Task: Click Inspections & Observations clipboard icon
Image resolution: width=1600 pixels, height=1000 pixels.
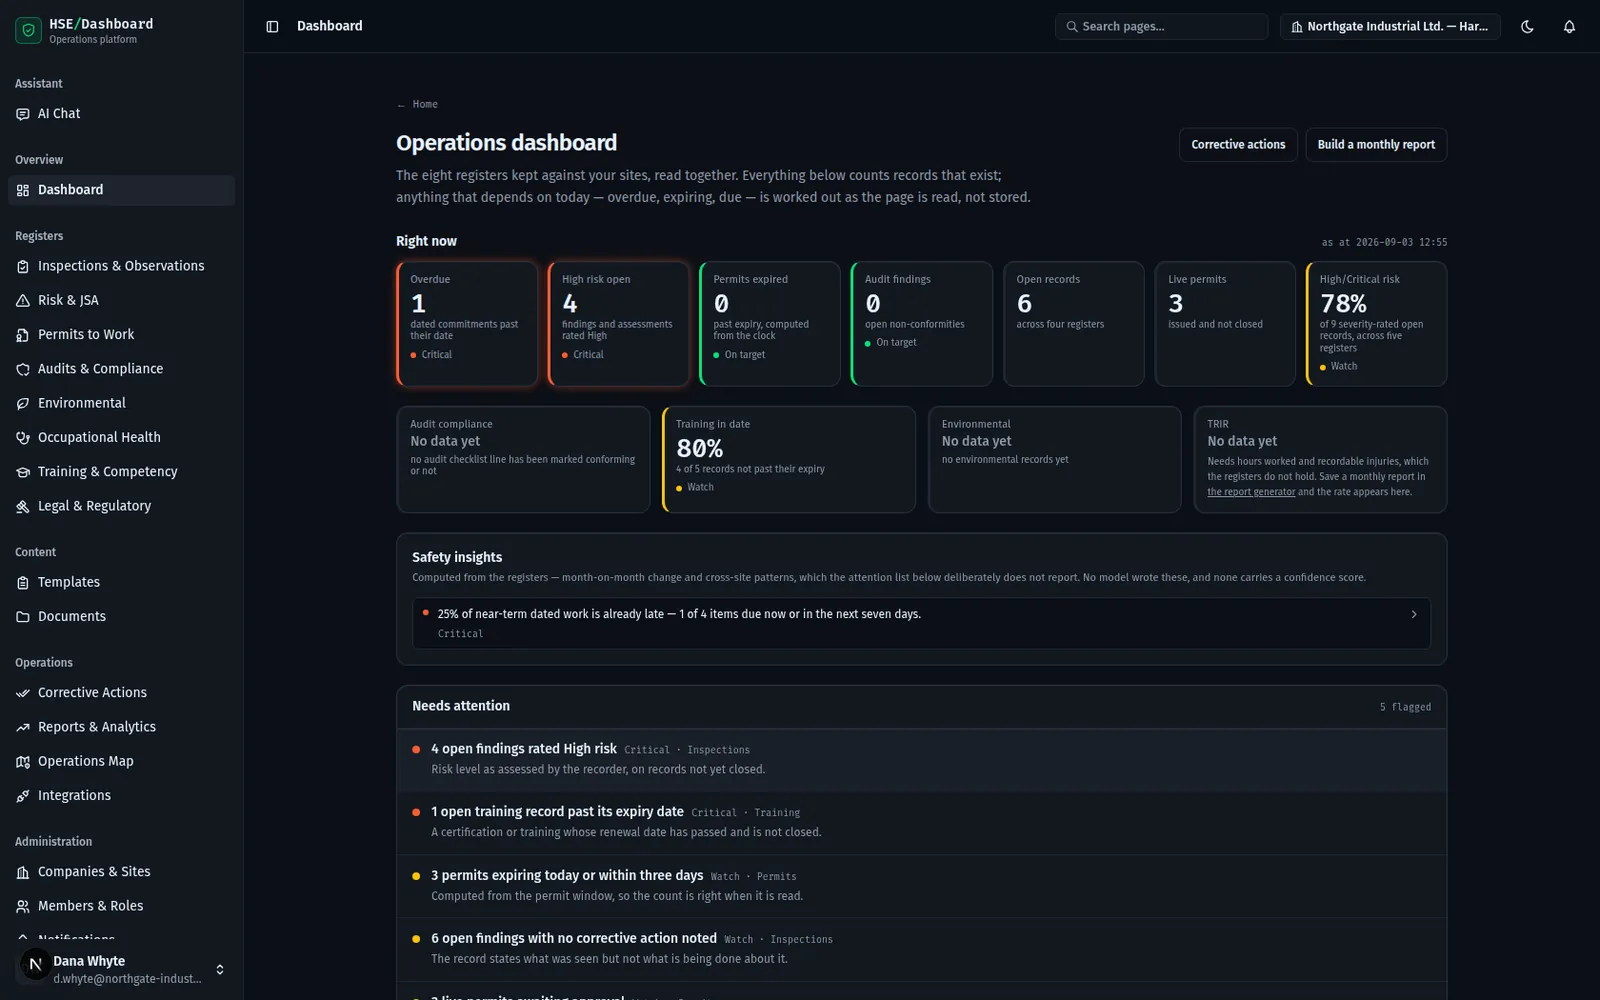Action: 23,266
